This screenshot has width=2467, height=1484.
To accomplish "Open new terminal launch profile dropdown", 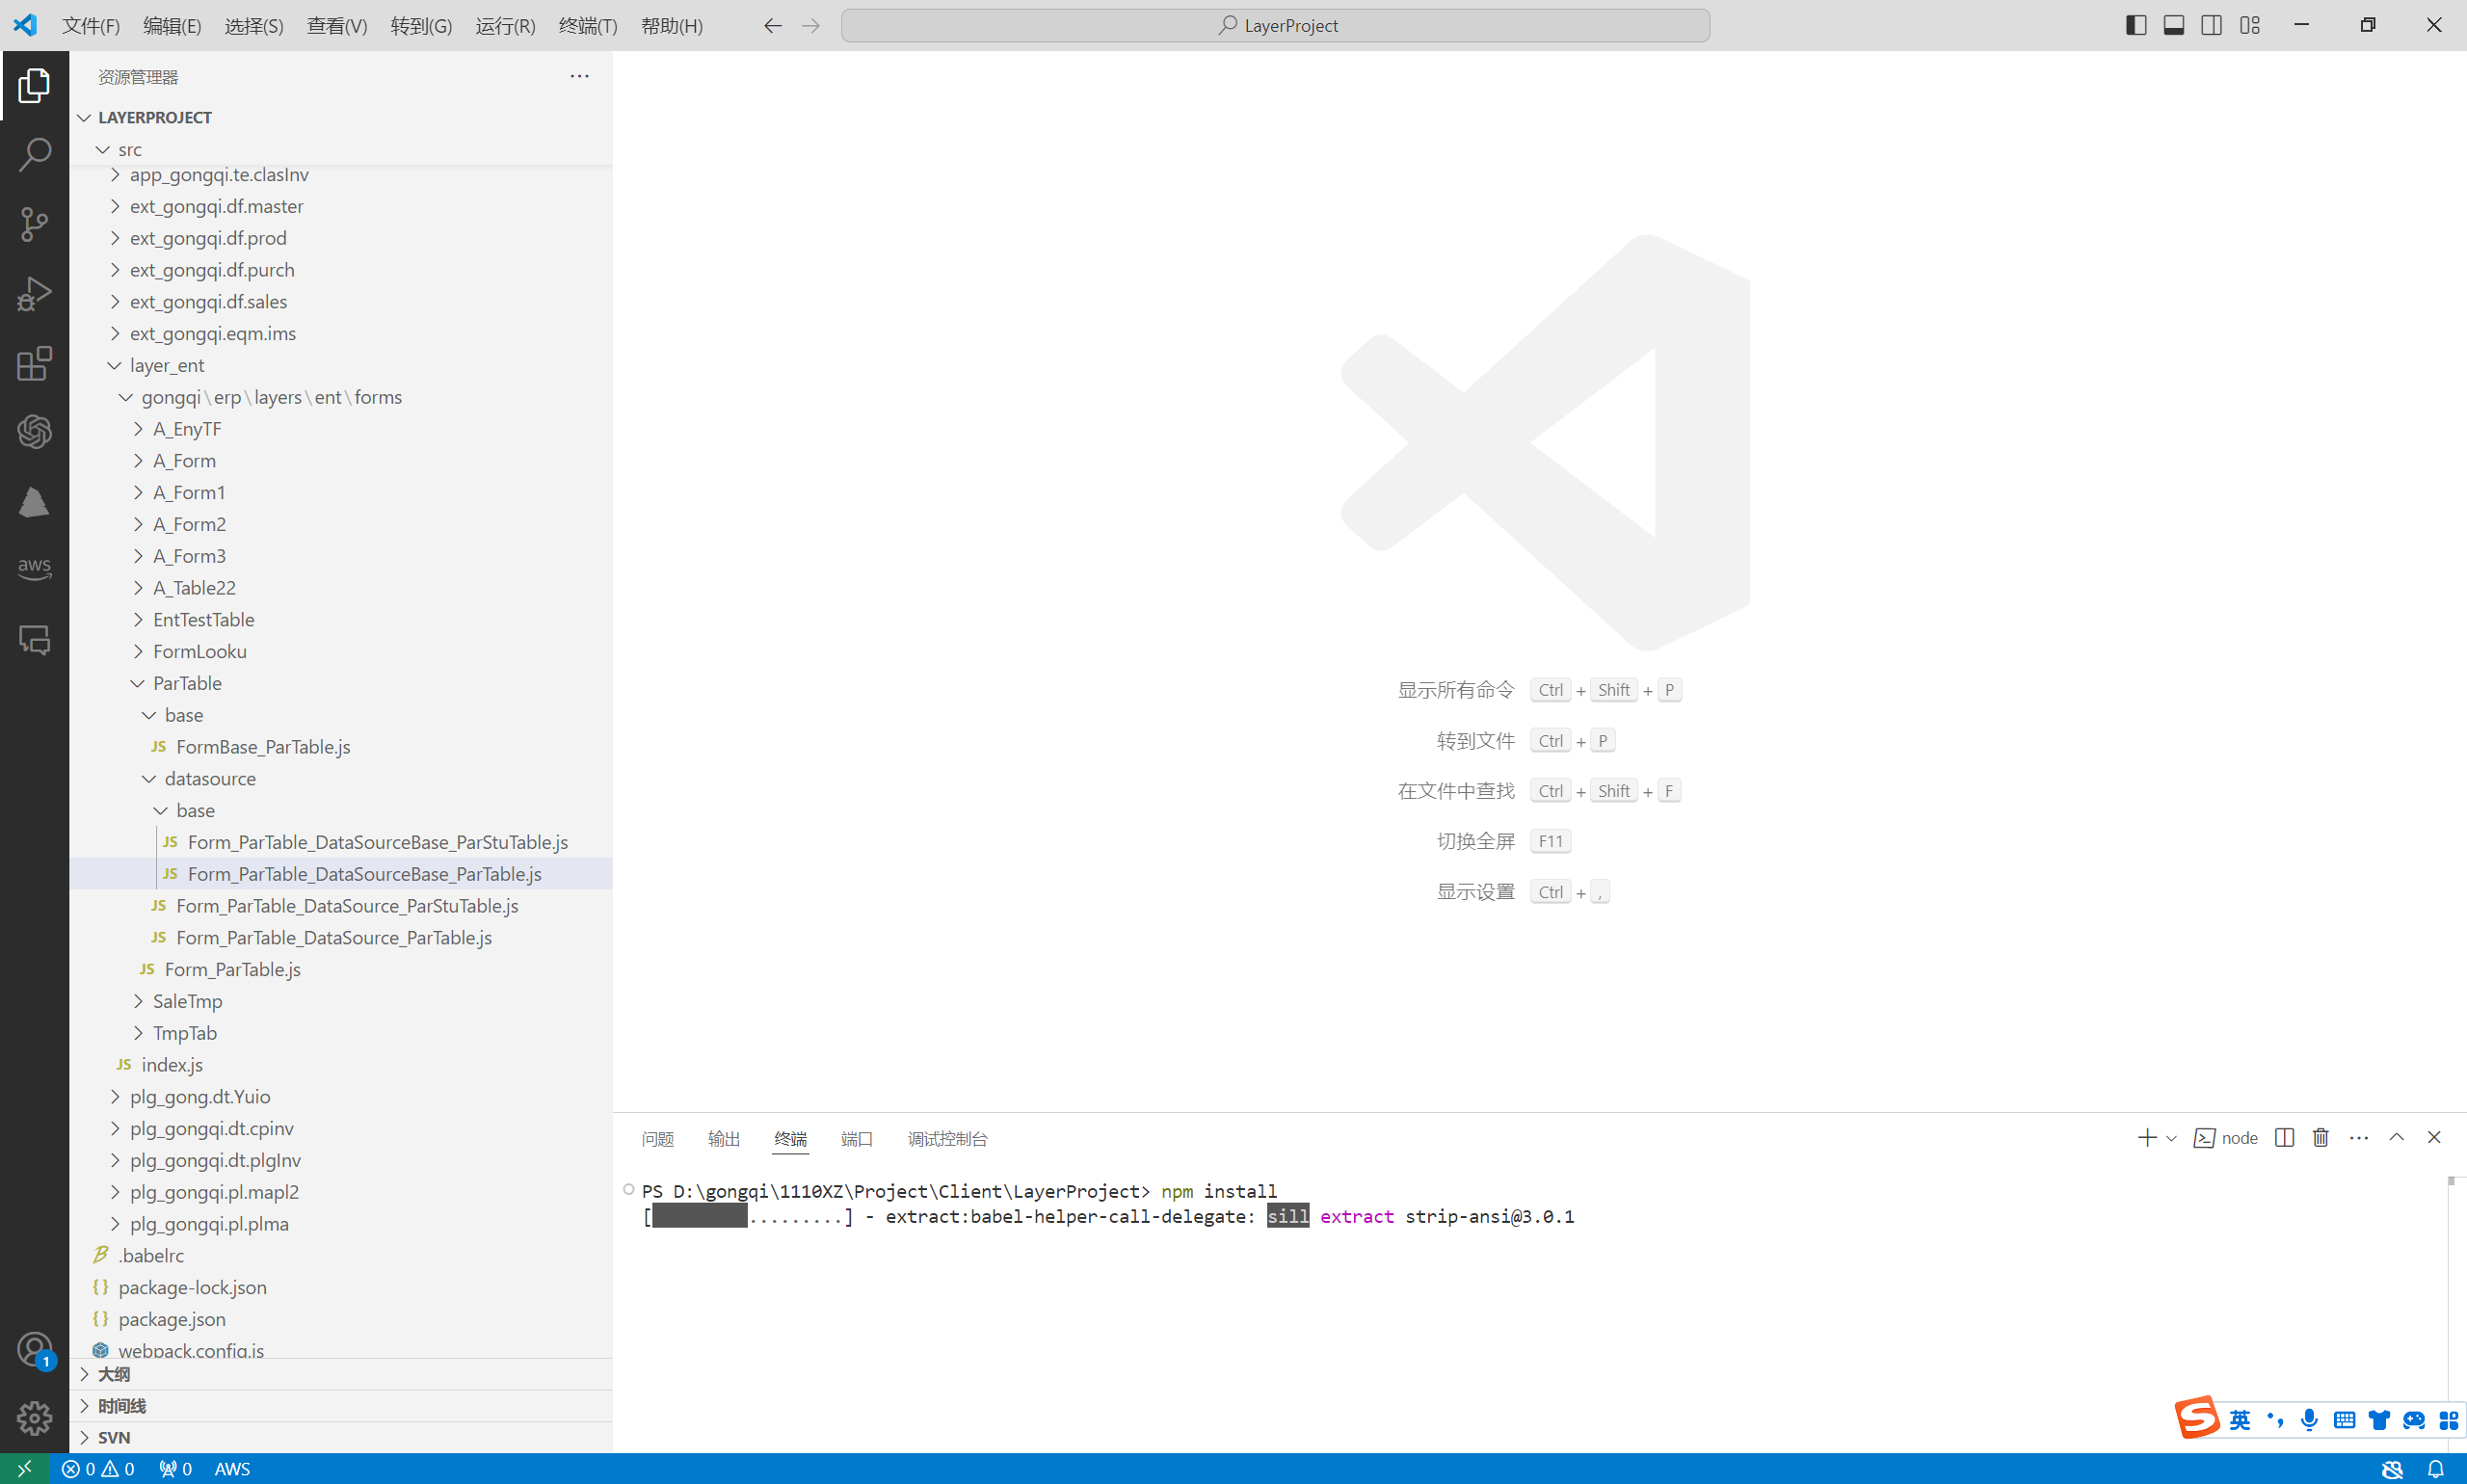I will click(x=2171, y=1138).
